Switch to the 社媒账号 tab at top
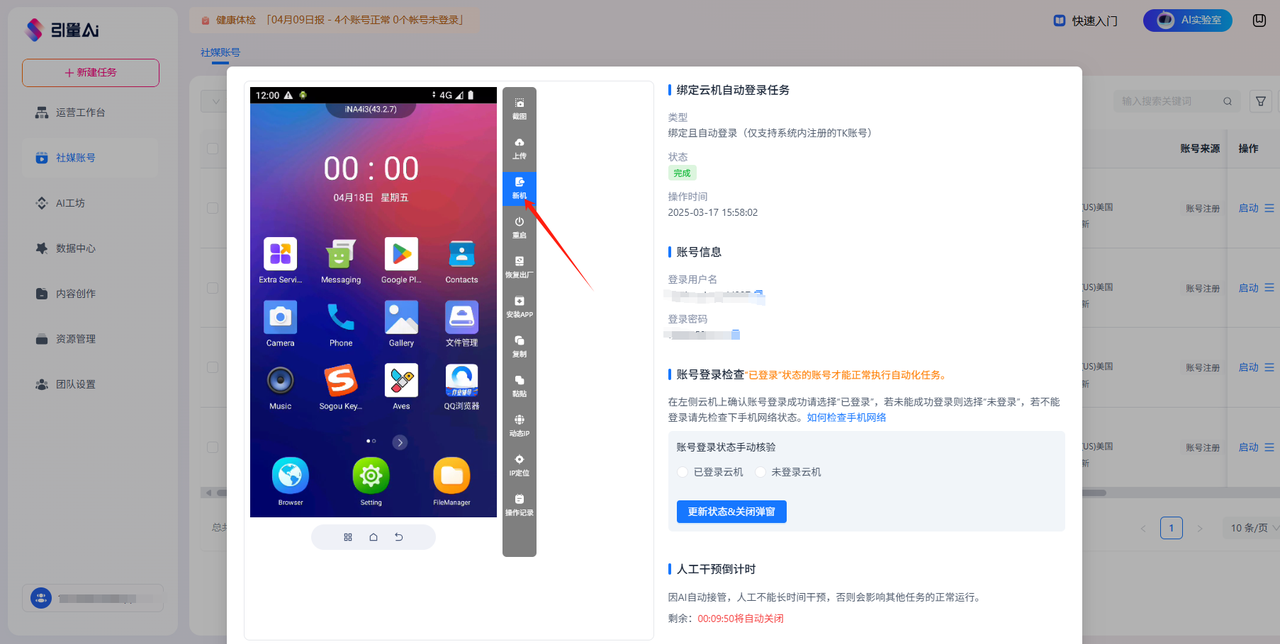 tap(220, 52)
